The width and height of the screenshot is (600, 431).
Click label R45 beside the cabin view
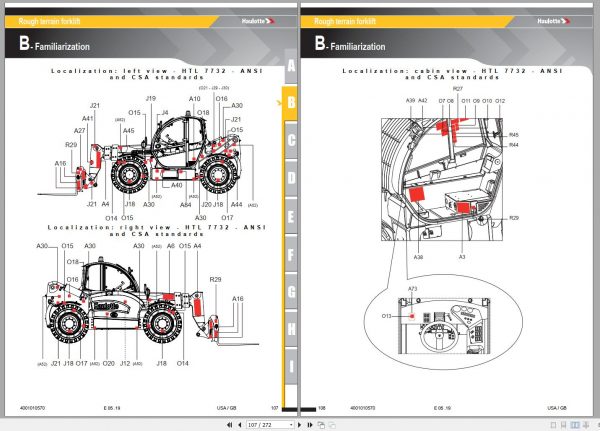click(x=514, y=135)
